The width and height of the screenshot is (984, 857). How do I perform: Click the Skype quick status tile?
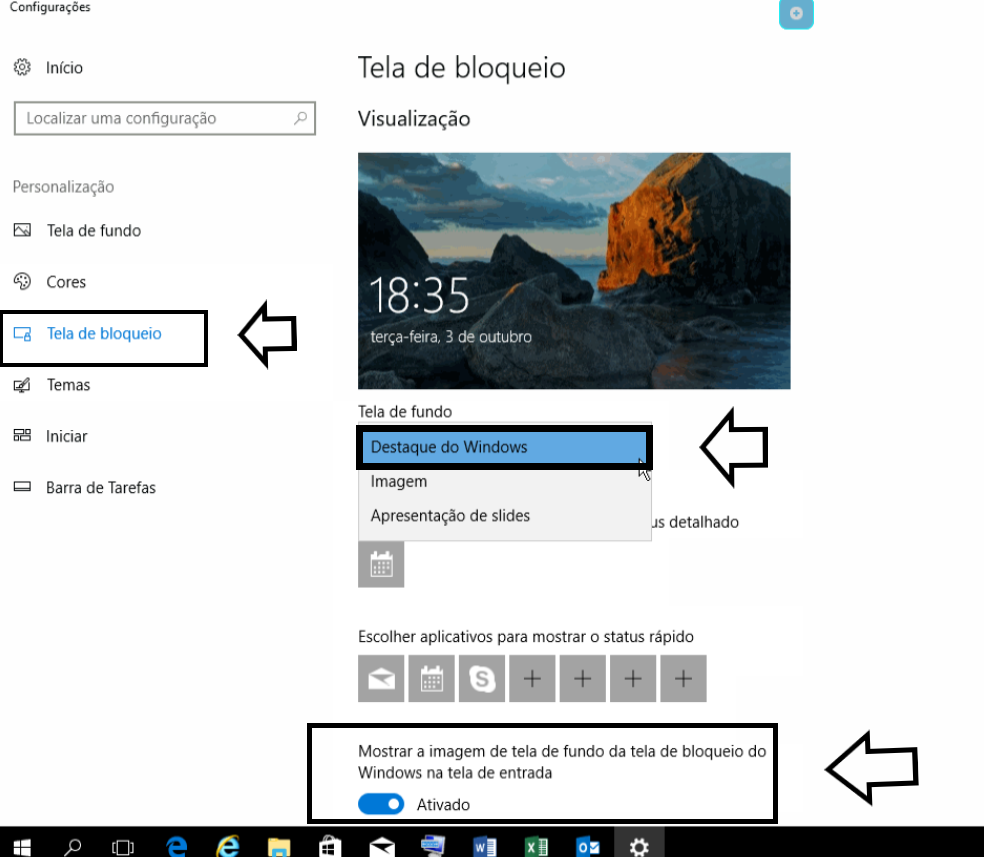[482, 679]
